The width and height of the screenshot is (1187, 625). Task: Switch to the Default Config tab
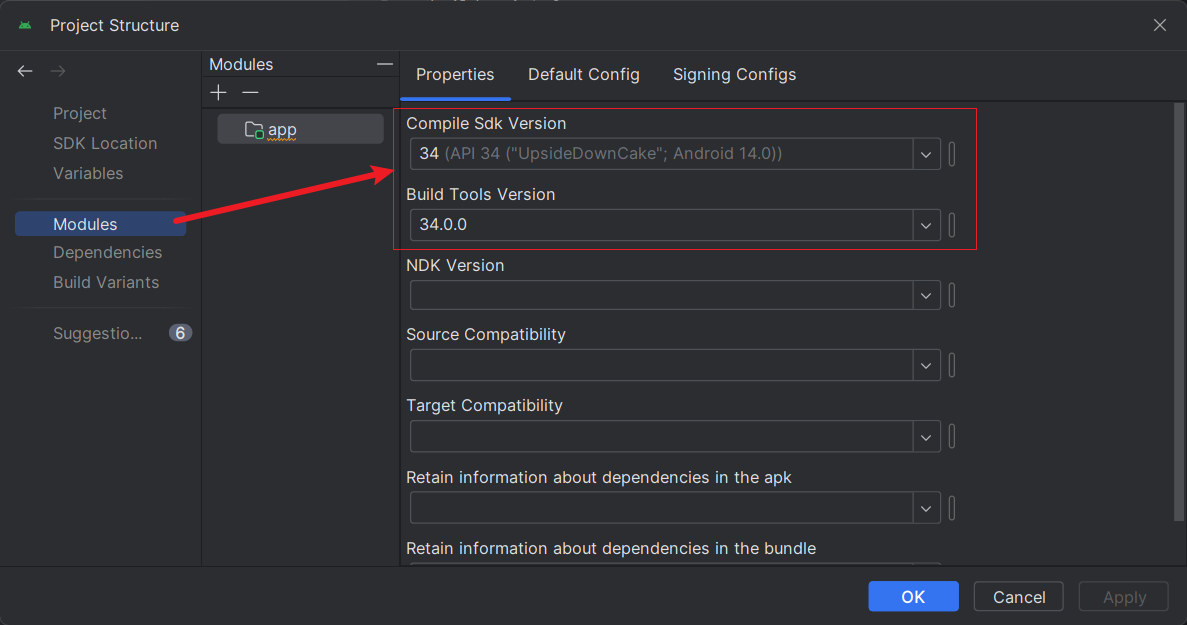[583, 75]
